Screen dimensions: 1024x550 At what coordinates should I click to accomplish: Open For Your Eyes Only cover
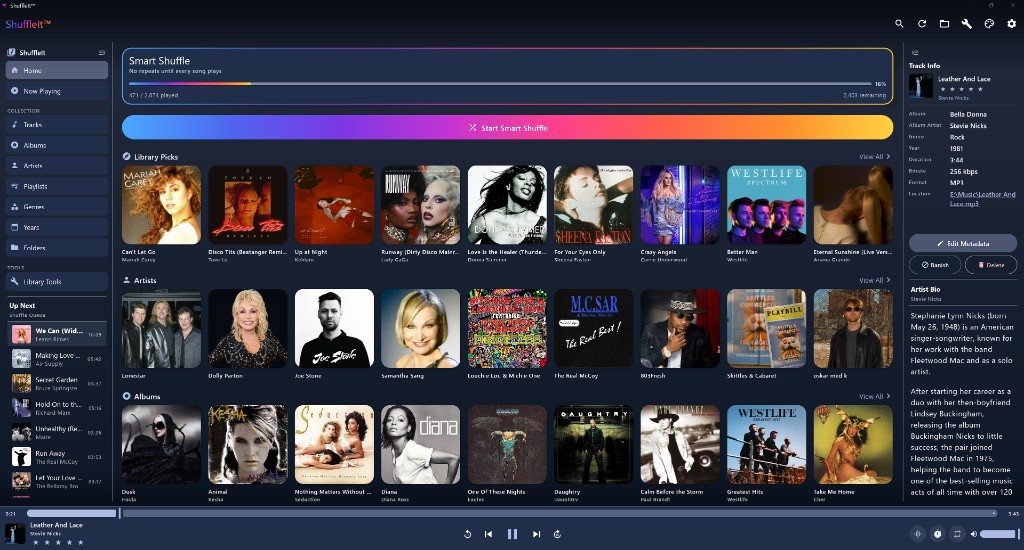(593, 204)
